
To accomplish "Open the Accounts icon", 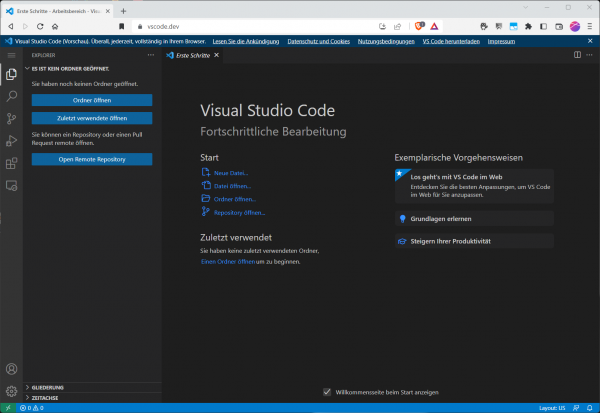I will [x=11, y=369].
